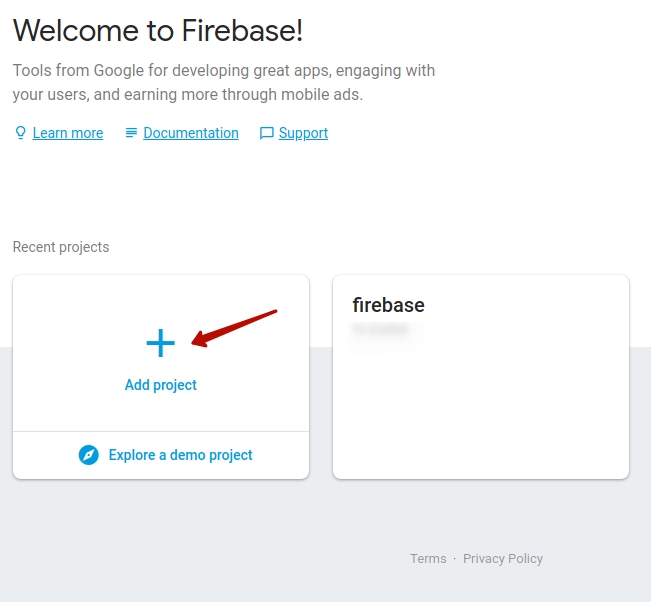Click the compass icon for demo project
Image resolution: width=651 pixels, height=602 pixels.
click(x=88, y=455)
